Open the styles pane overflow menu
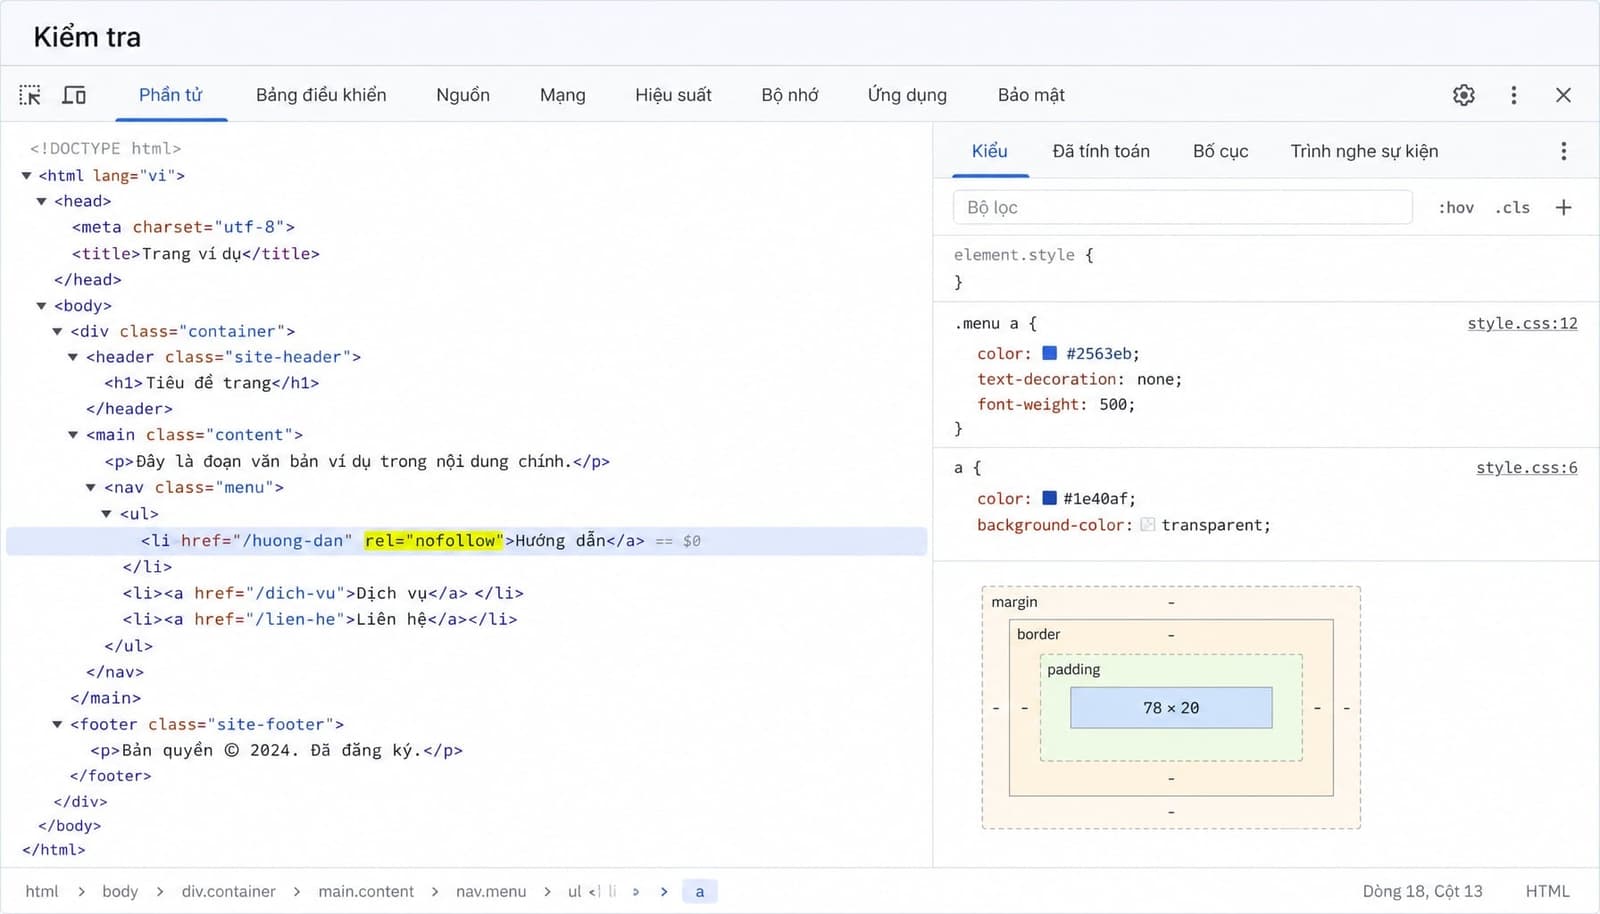This screenshot has height=914, width=1600. coord(1564,151)
